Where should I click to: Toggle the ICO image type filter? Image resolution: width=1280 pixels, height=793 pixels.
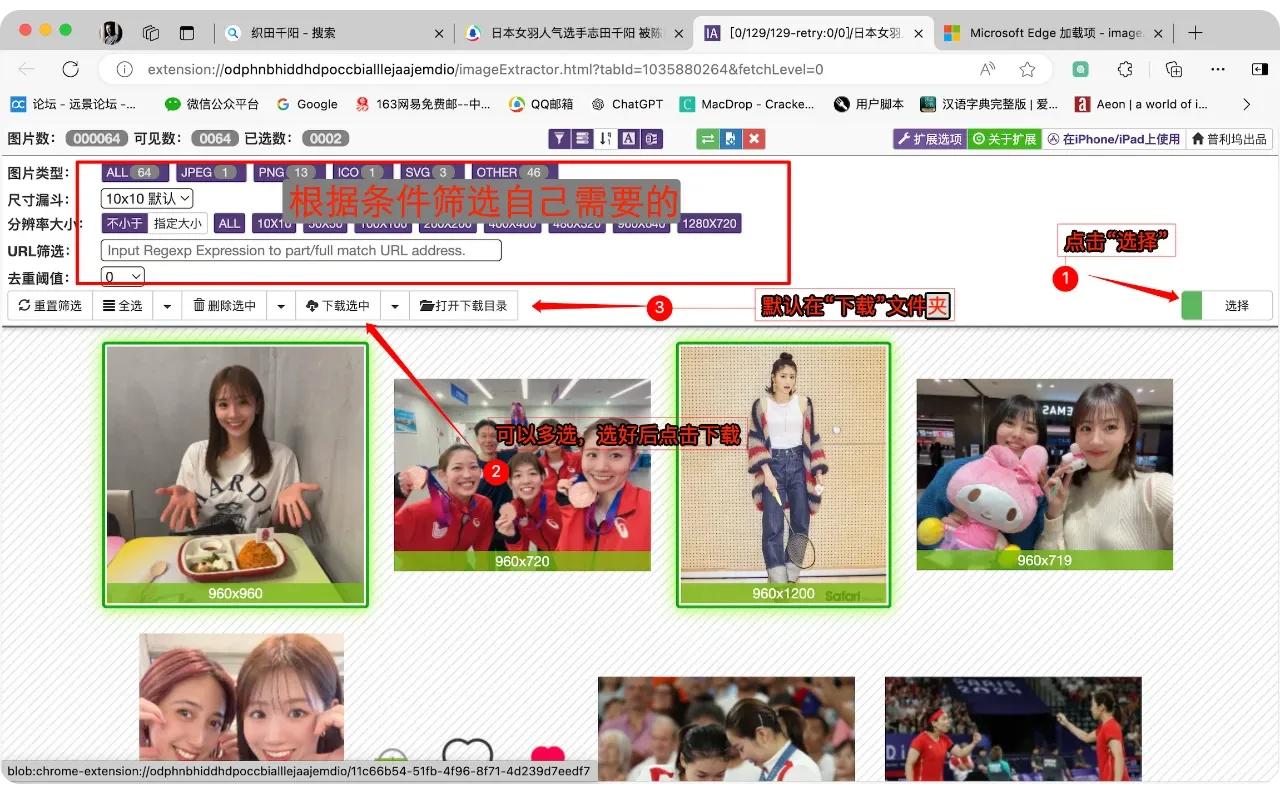[360, 172]
